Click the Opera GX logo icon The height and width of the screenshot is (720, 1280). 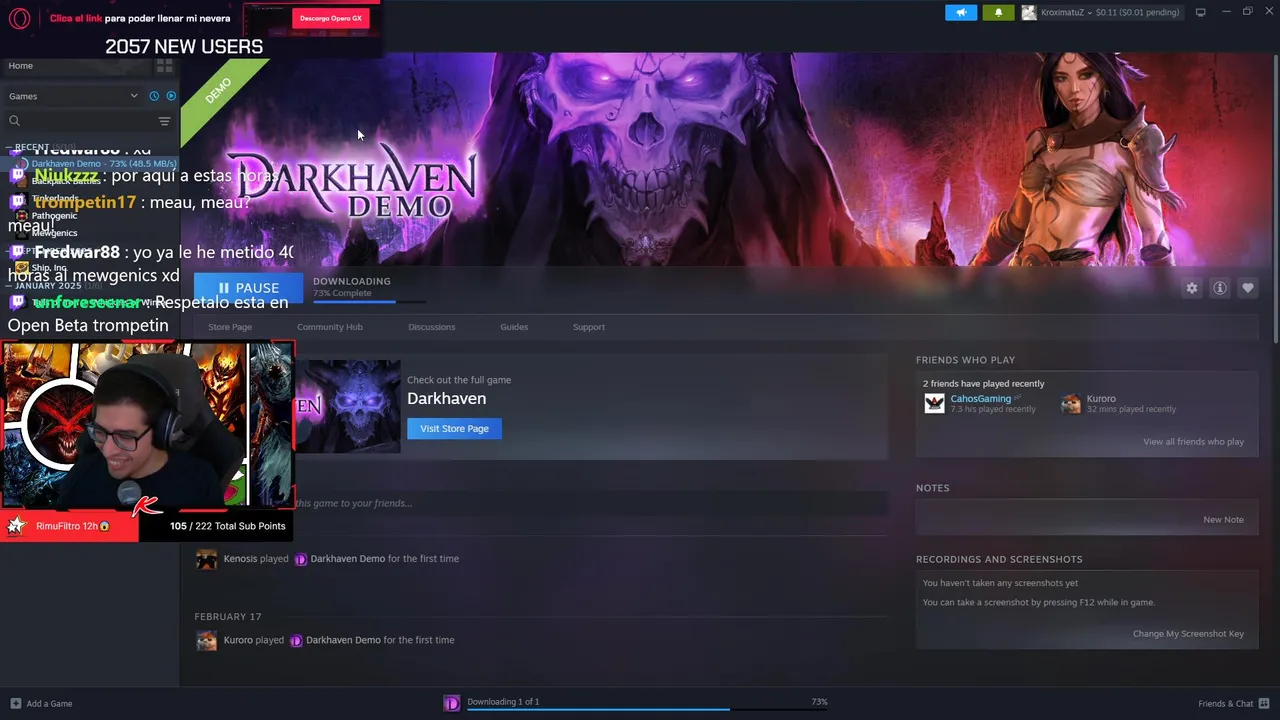click(20, 18)
